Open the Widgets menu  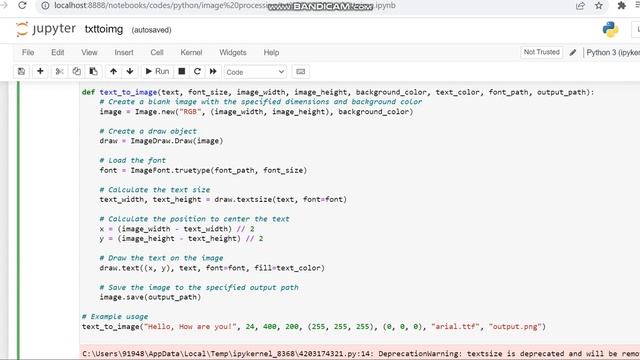[233, 52]
